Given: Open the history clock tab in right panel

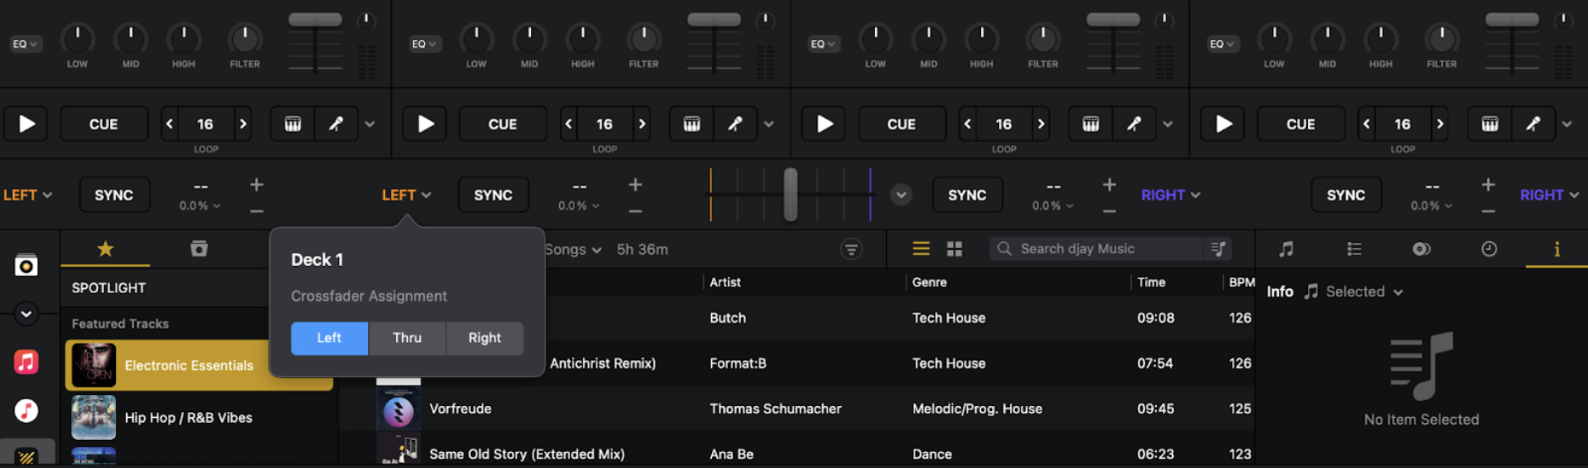Looking at the screenshot, I should point(1489,249).
